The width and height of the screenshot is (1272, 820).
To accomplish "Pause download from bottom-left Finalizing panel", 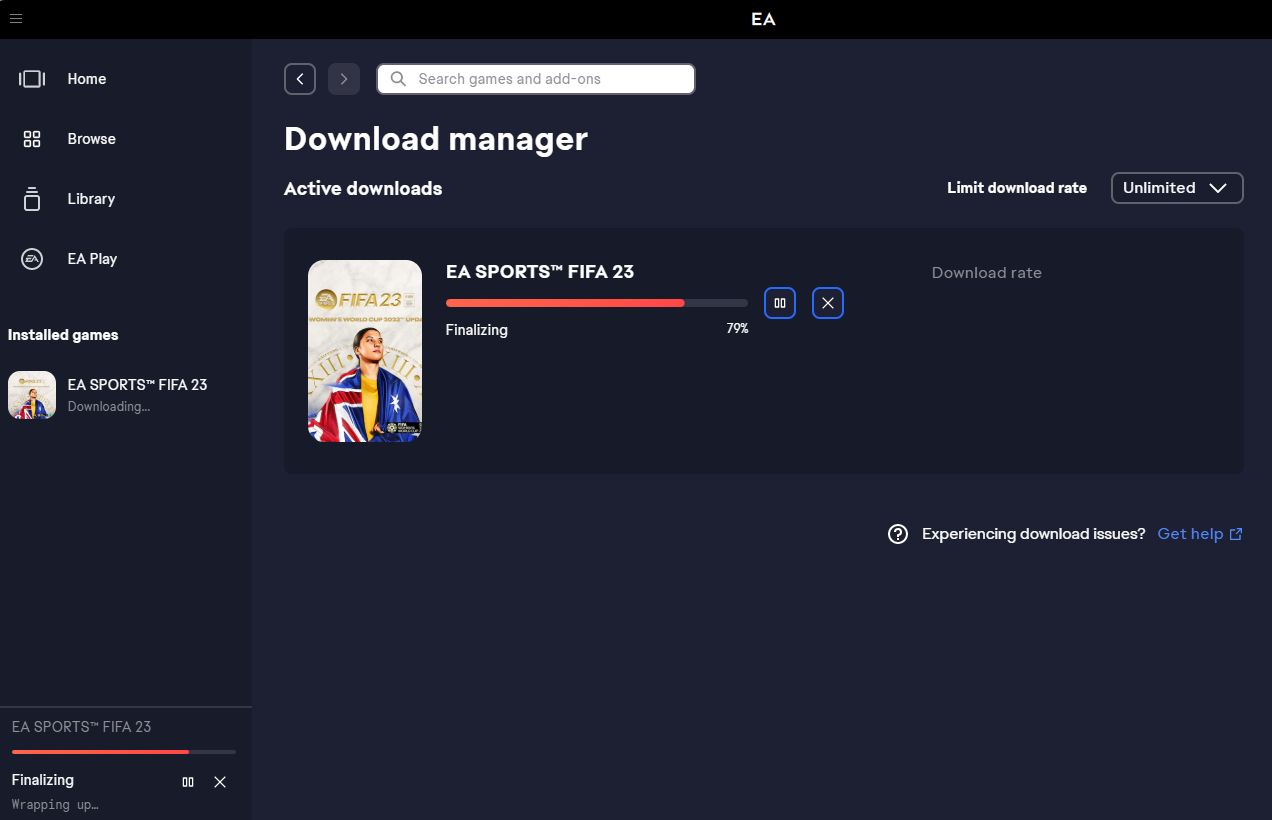I will click(188, 782).
